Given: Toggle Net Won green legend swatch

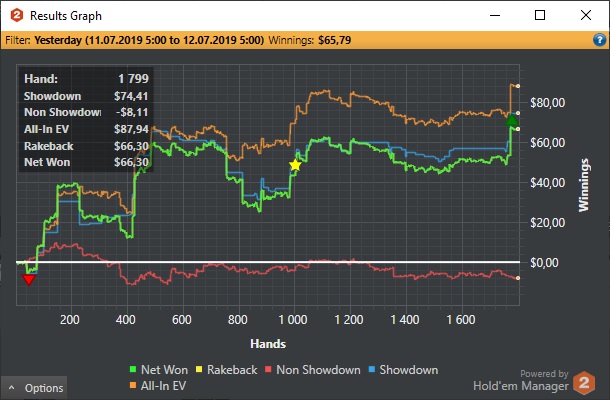Looking at the screenshot, I should click(133, 369).
